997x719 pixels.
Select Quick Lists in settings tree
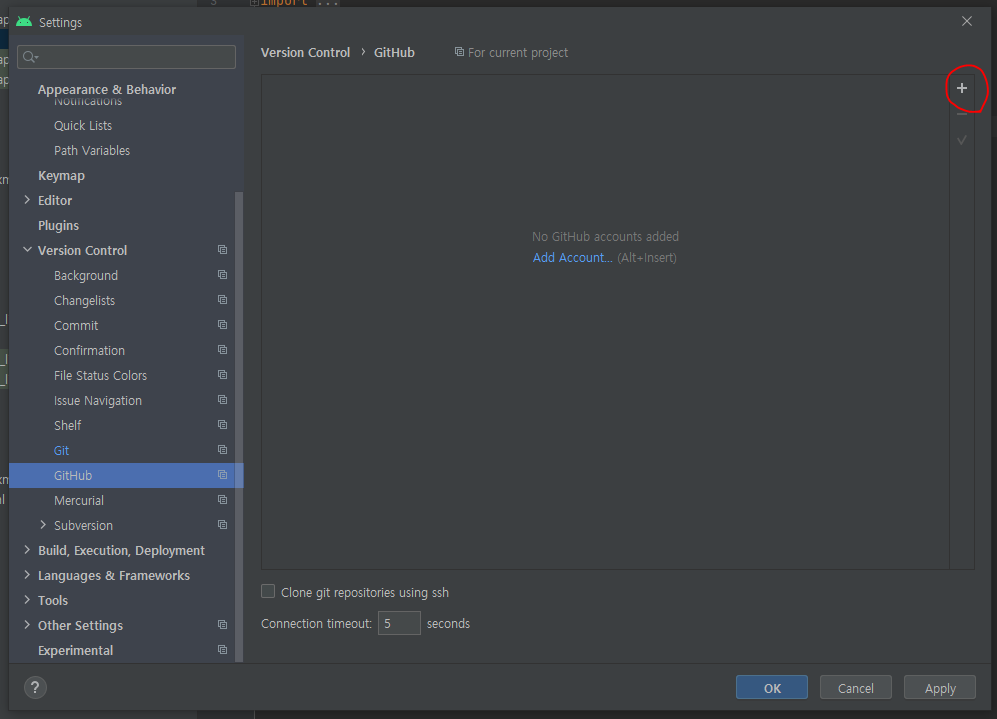point(83,126)
